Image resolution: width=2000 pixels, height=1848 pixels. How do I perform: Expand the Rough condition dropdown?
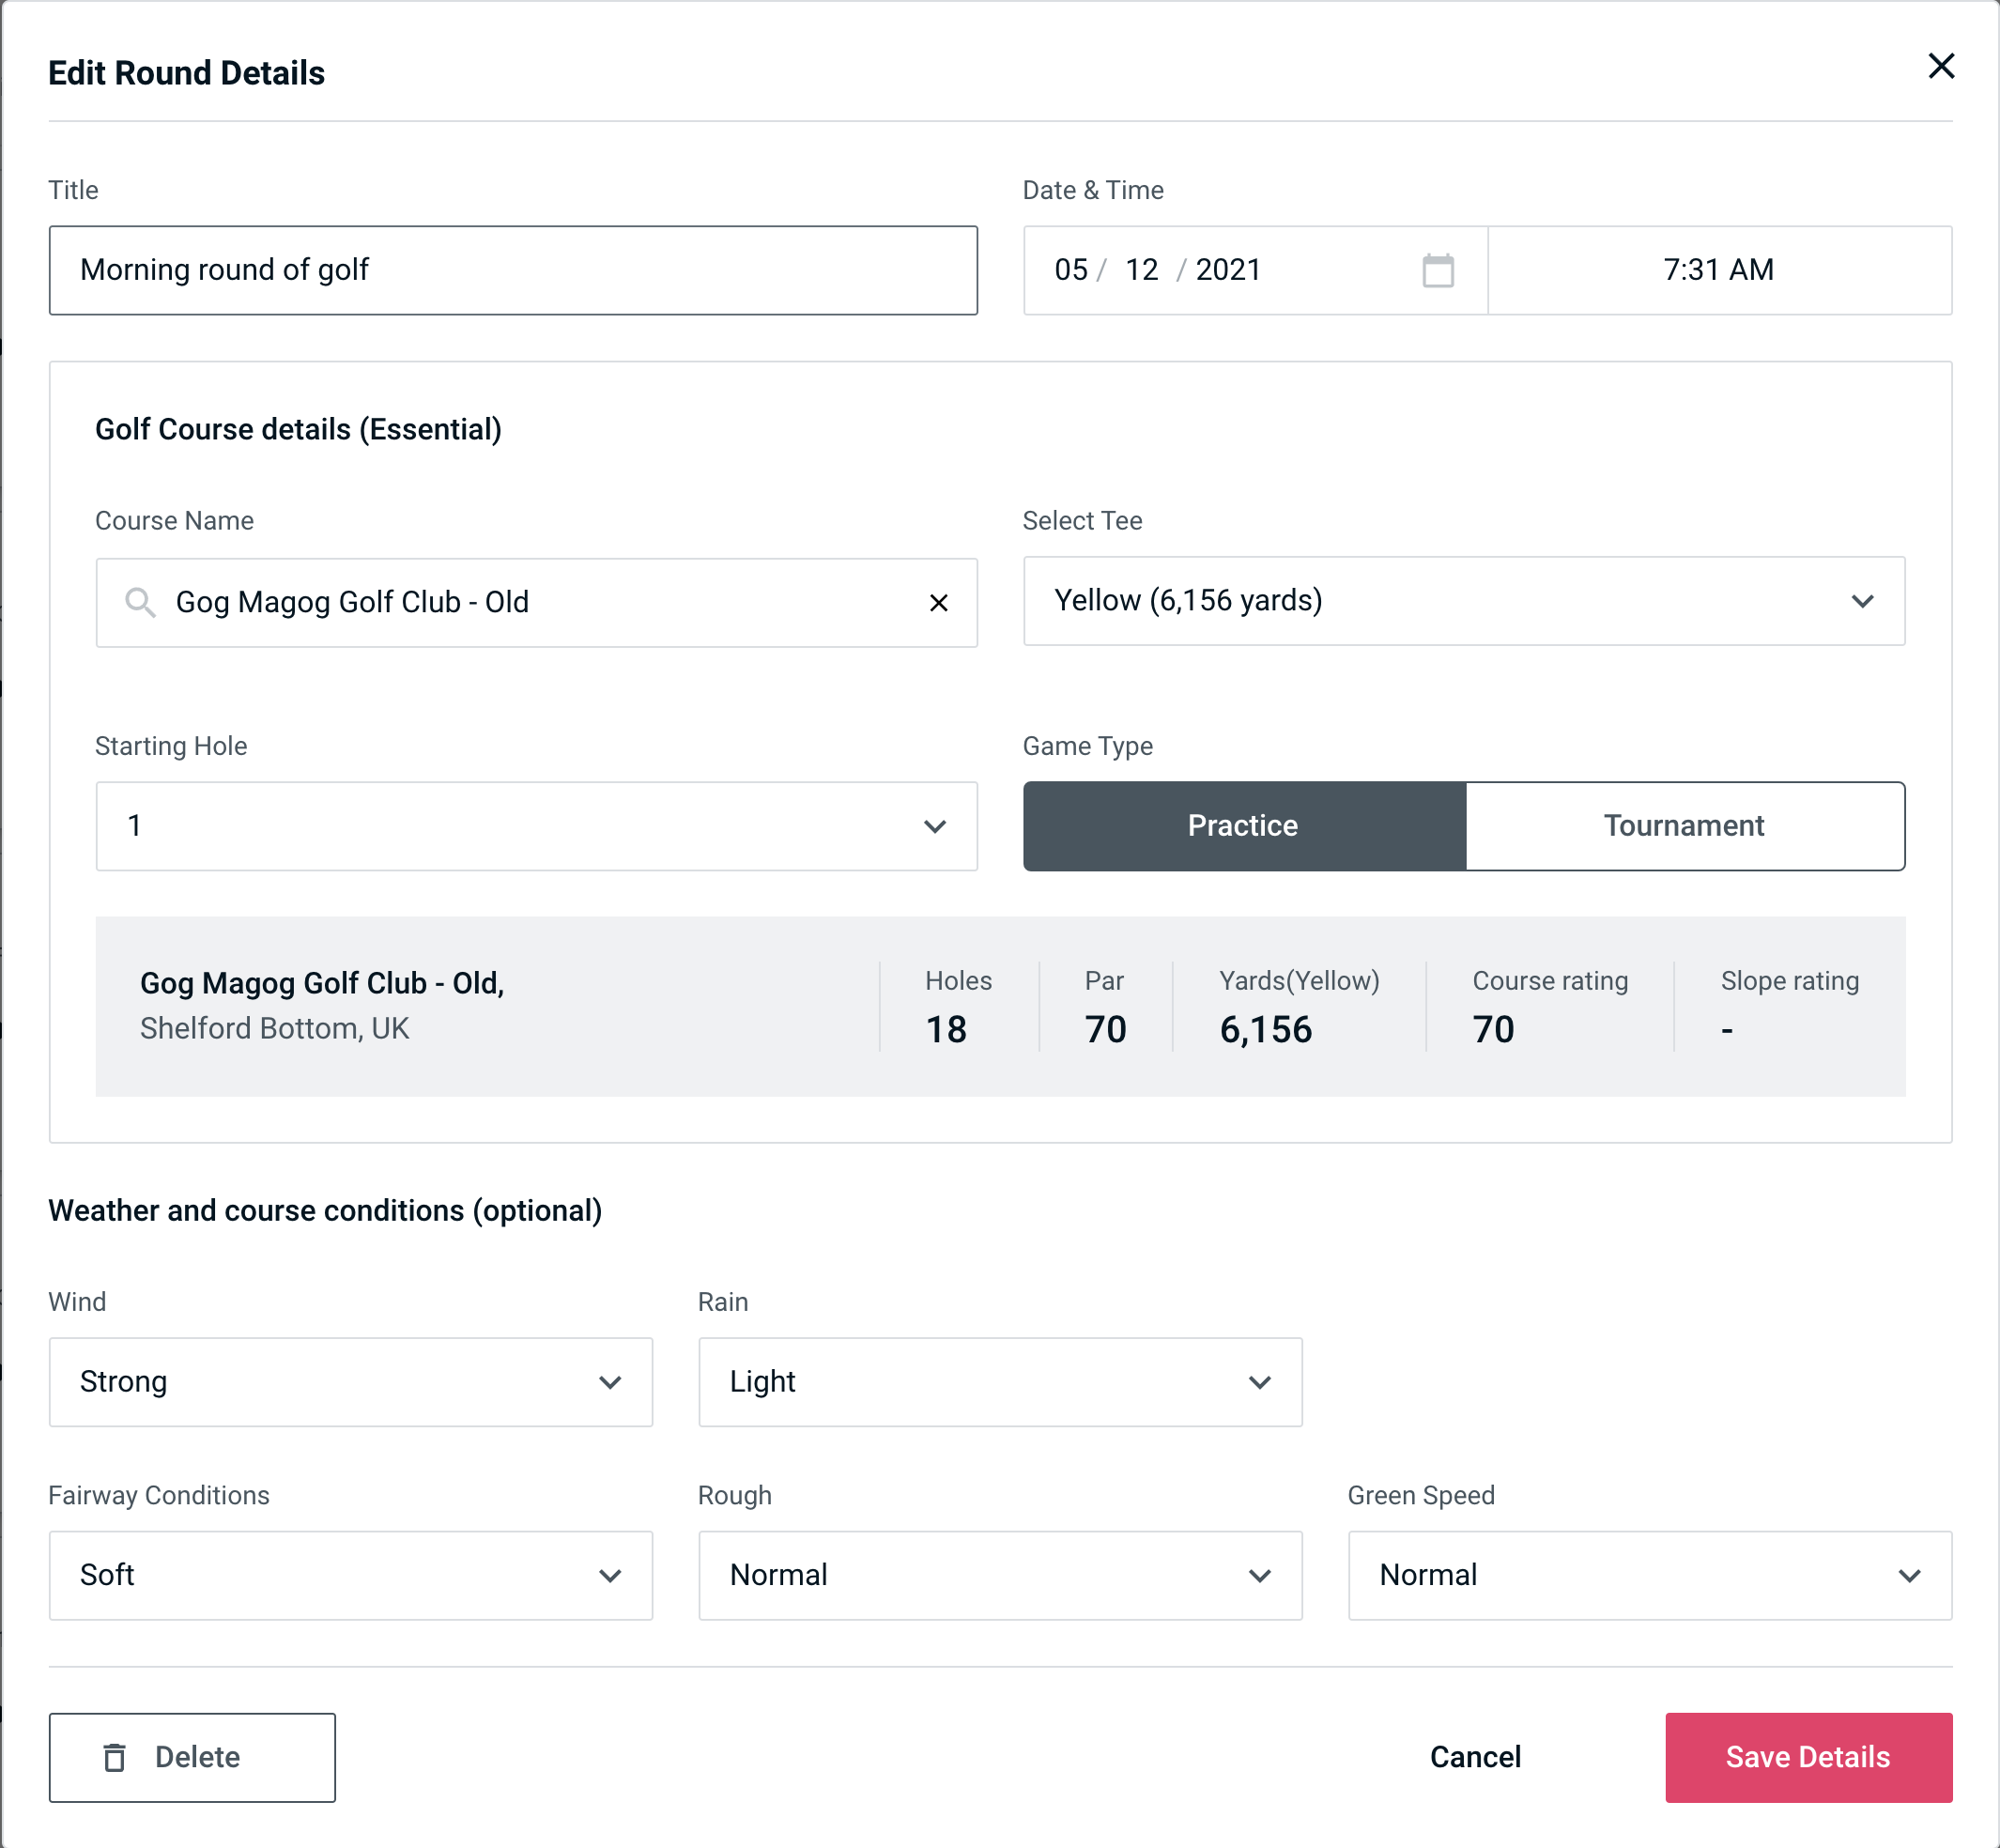(998, 1577)
